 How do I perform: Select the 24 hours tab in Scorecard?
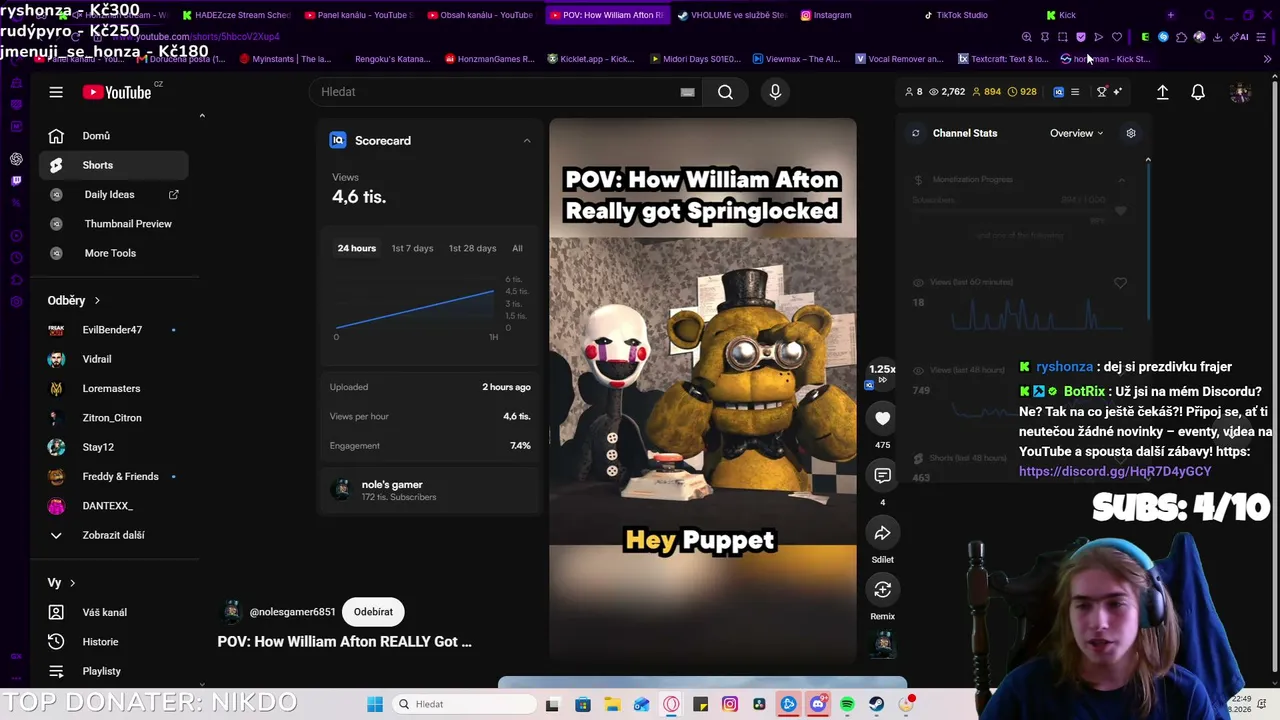pyautogui.click(x=357, y=248)
